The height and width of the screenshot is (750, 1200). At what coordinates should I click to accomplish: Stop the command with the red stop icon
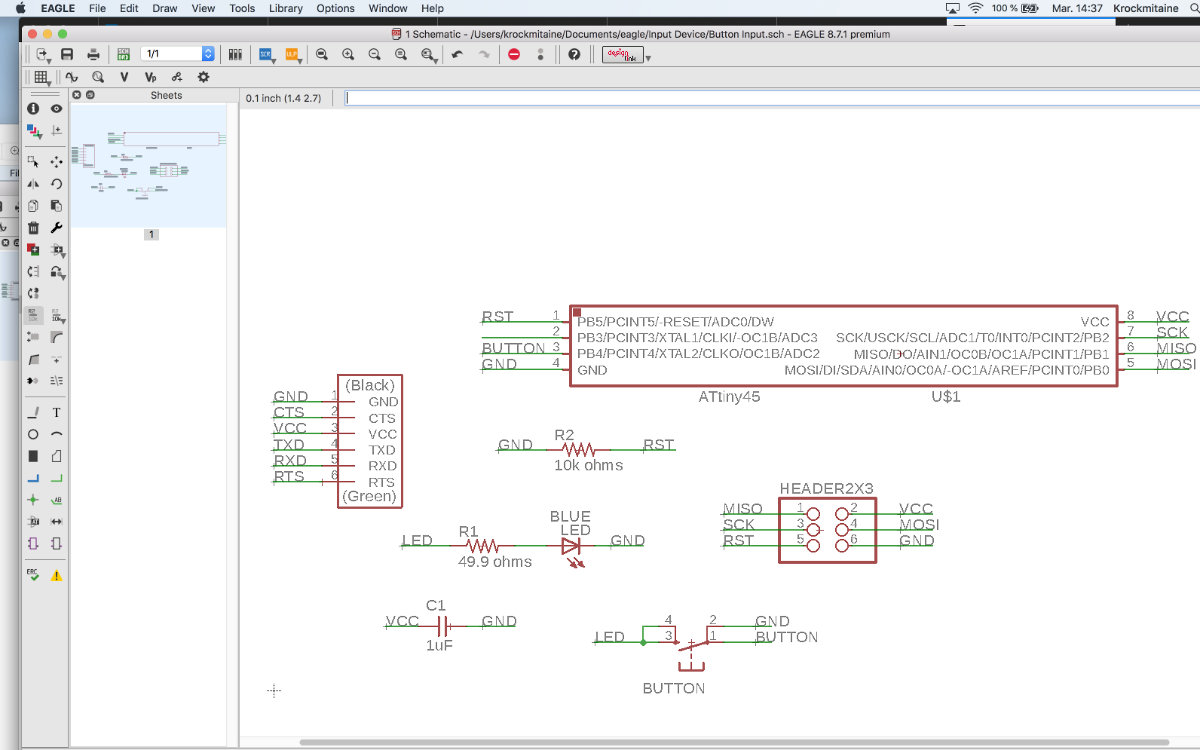point(514,54)
